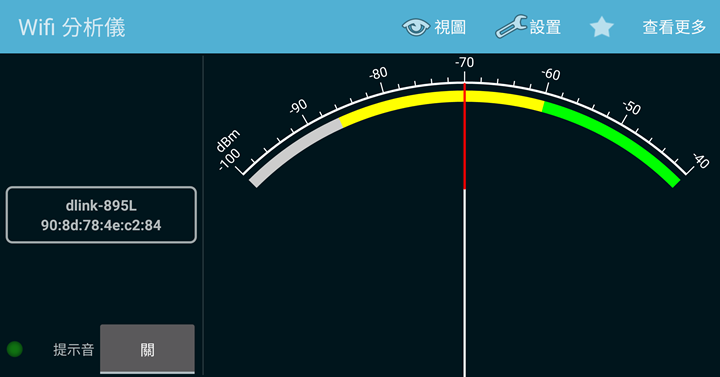The image size is (720, 377).
Task: Tap the star rating icon
Action: (602, 27)
